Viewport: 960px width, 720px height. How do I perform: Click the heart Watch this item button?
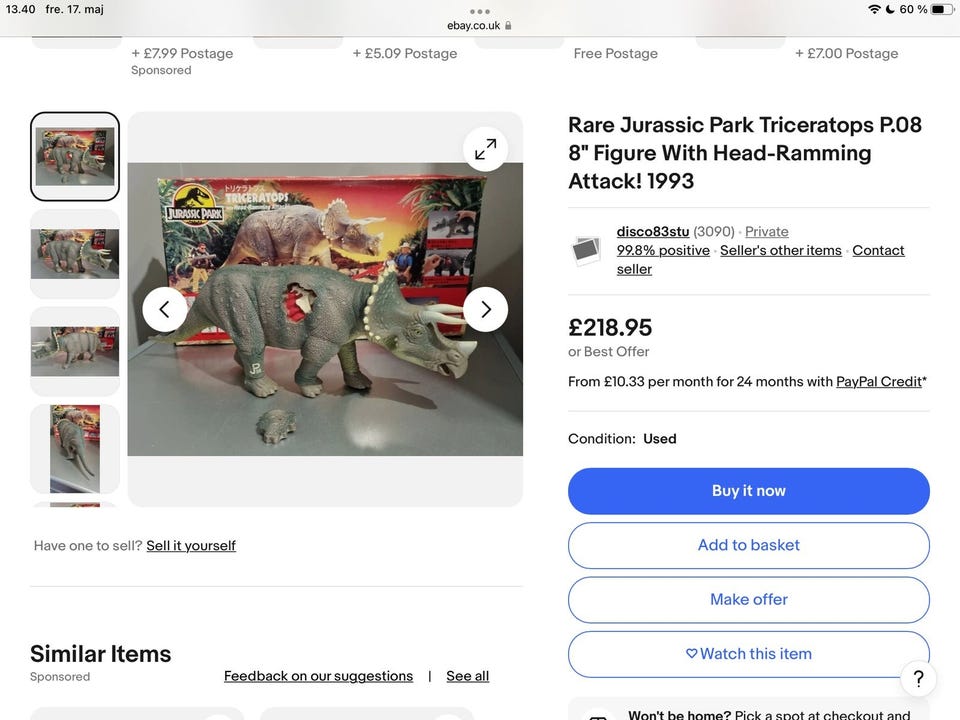pos(748,653)
